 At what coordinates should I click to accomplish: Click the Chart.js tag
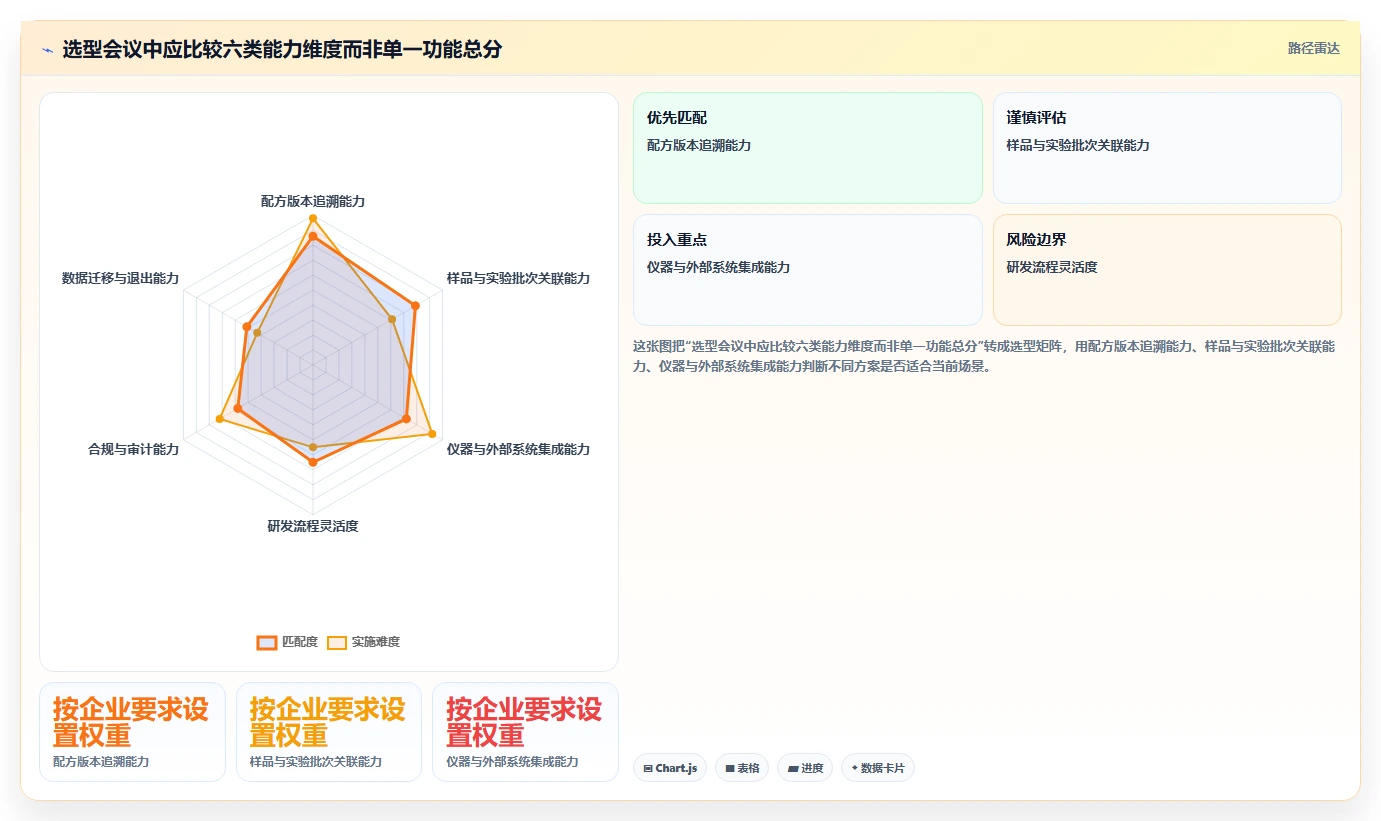pyautogui.click(x=670, y=768)
